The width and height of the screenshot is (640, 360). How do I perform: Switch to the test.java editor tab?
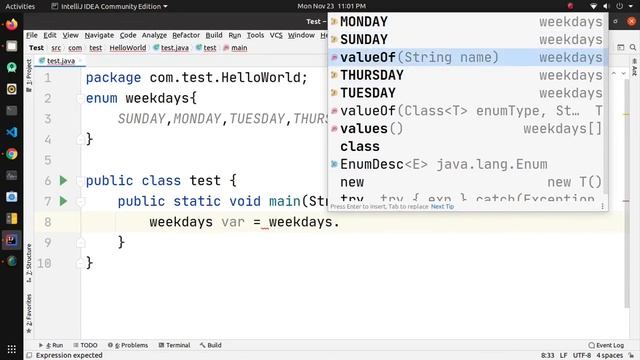coord(60,61)
